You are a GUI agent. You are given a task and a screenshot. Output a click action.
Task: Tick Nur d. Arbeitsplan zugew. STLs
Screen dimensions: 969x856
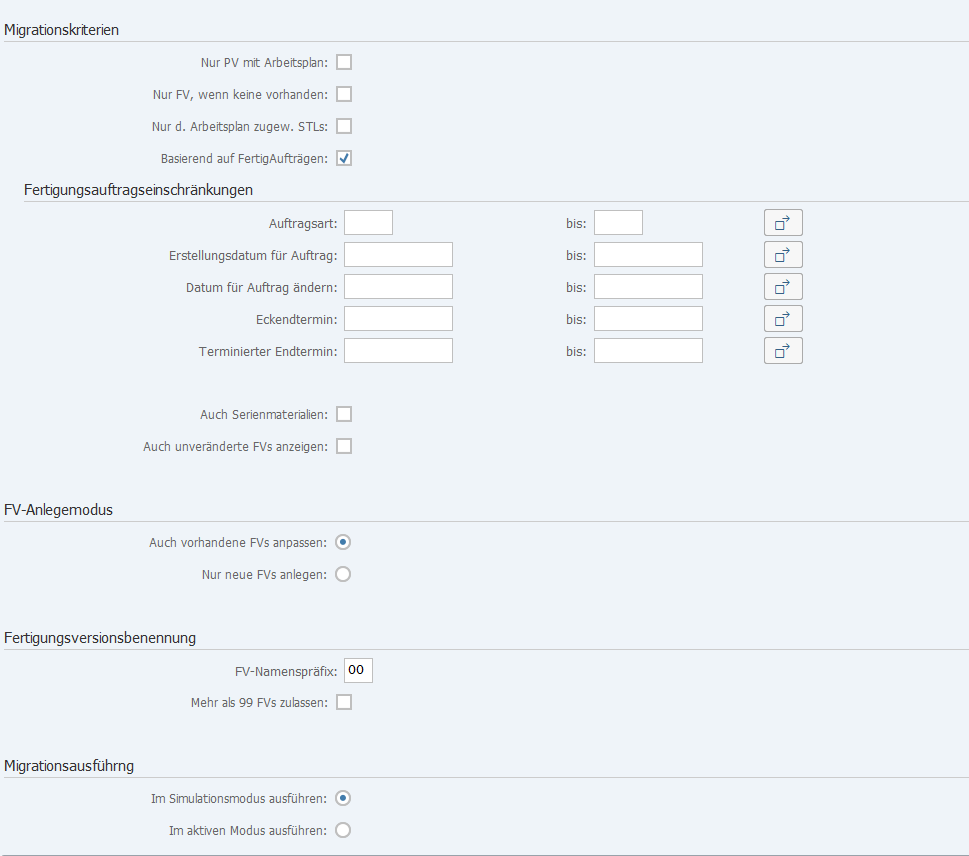tap(344, 126)
